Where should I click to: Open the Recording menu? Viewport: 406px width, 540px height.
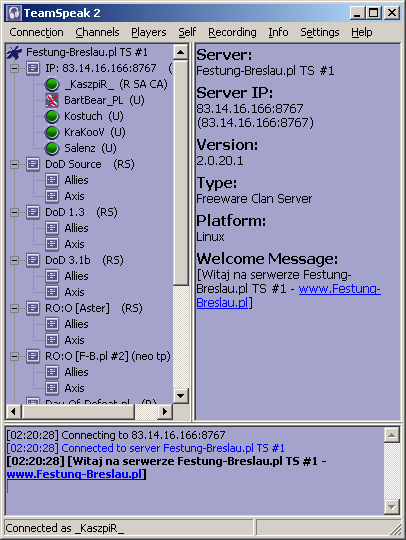[232, 32]
